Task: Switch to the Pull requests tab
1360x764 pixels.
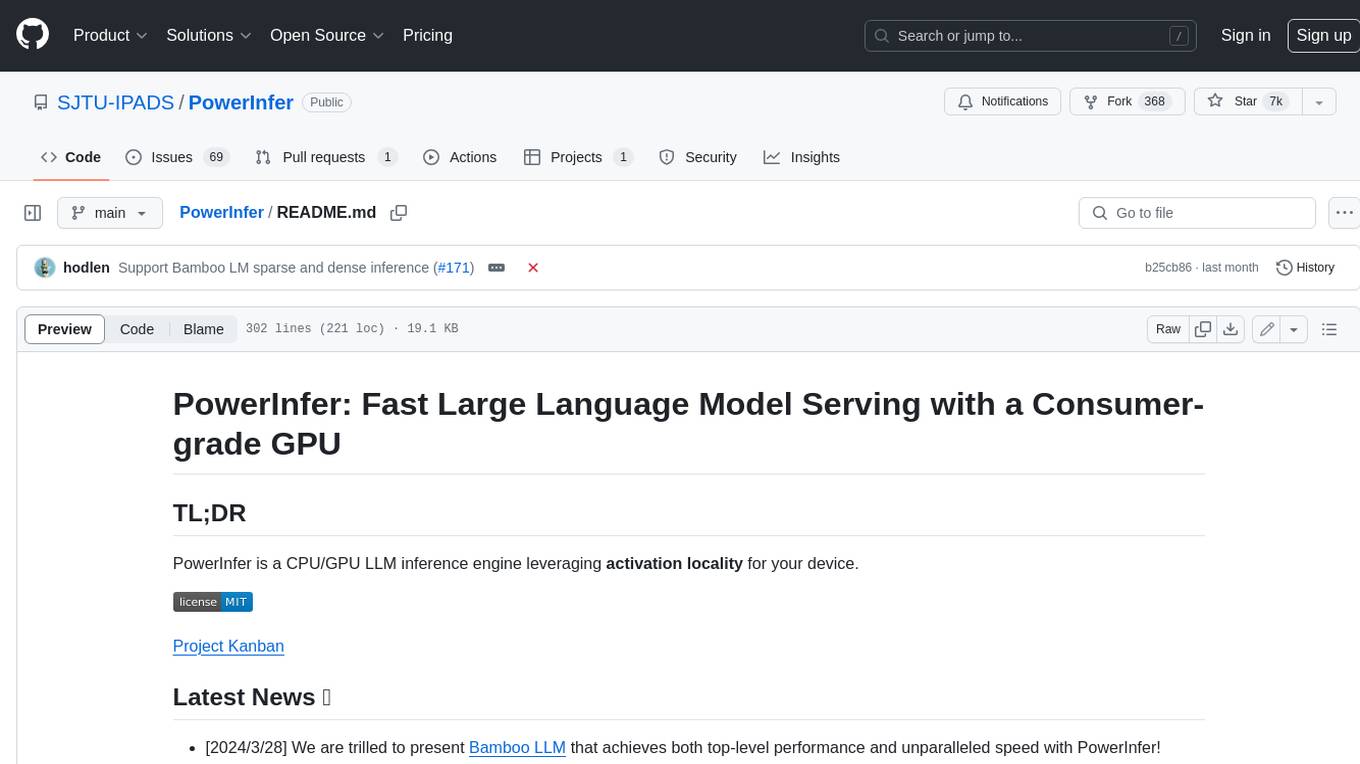Action: pos(326,157)
